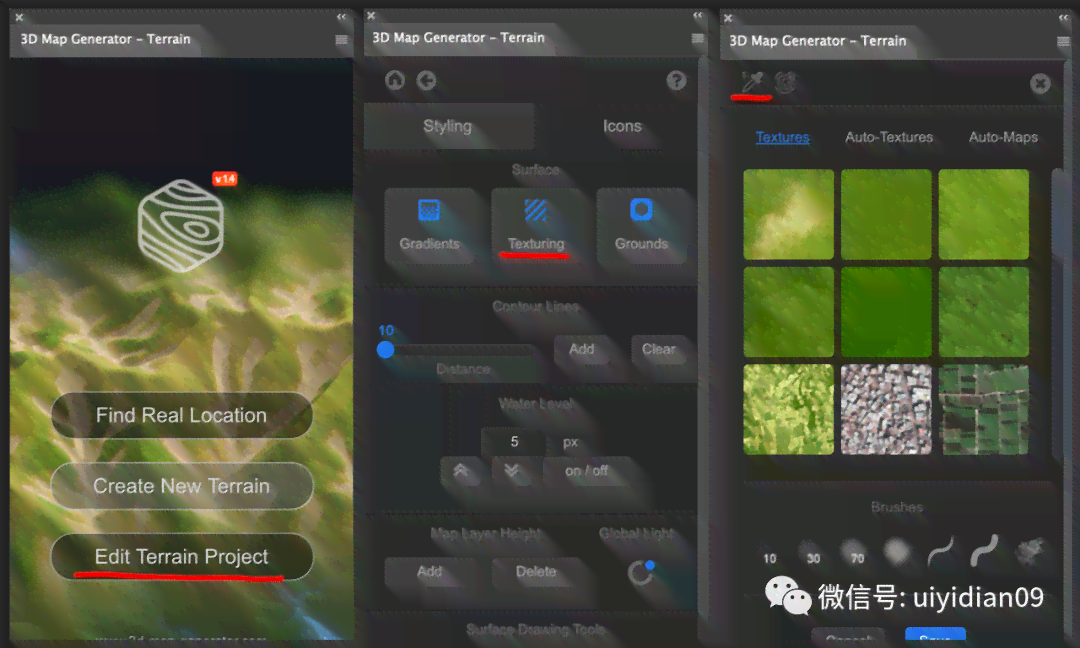The width and height of the screenshot is (1080, 648).
Task: Delete the map layer height
Action: point(536,572)
